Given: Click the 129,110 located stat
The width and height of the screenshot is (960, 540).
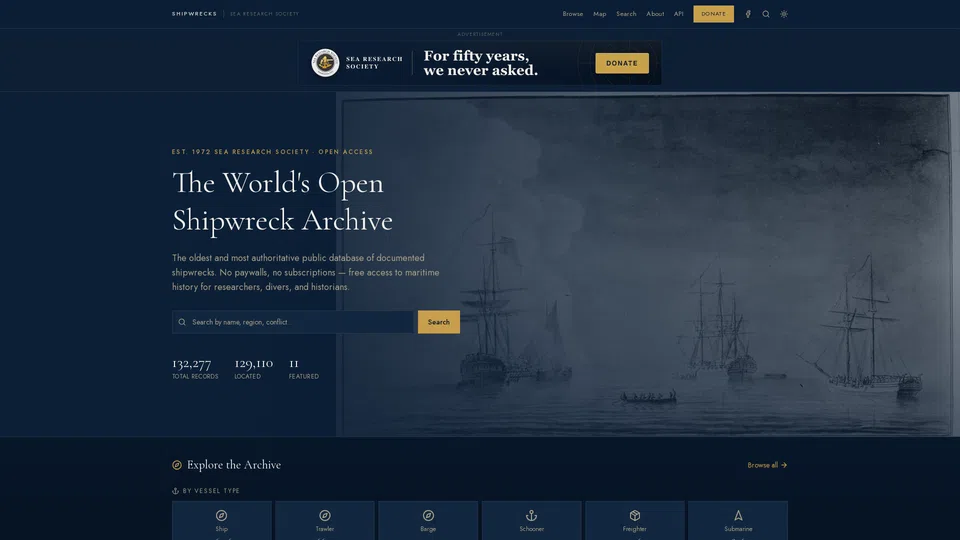Looking at the screenshot, I should tap(253, 369).
